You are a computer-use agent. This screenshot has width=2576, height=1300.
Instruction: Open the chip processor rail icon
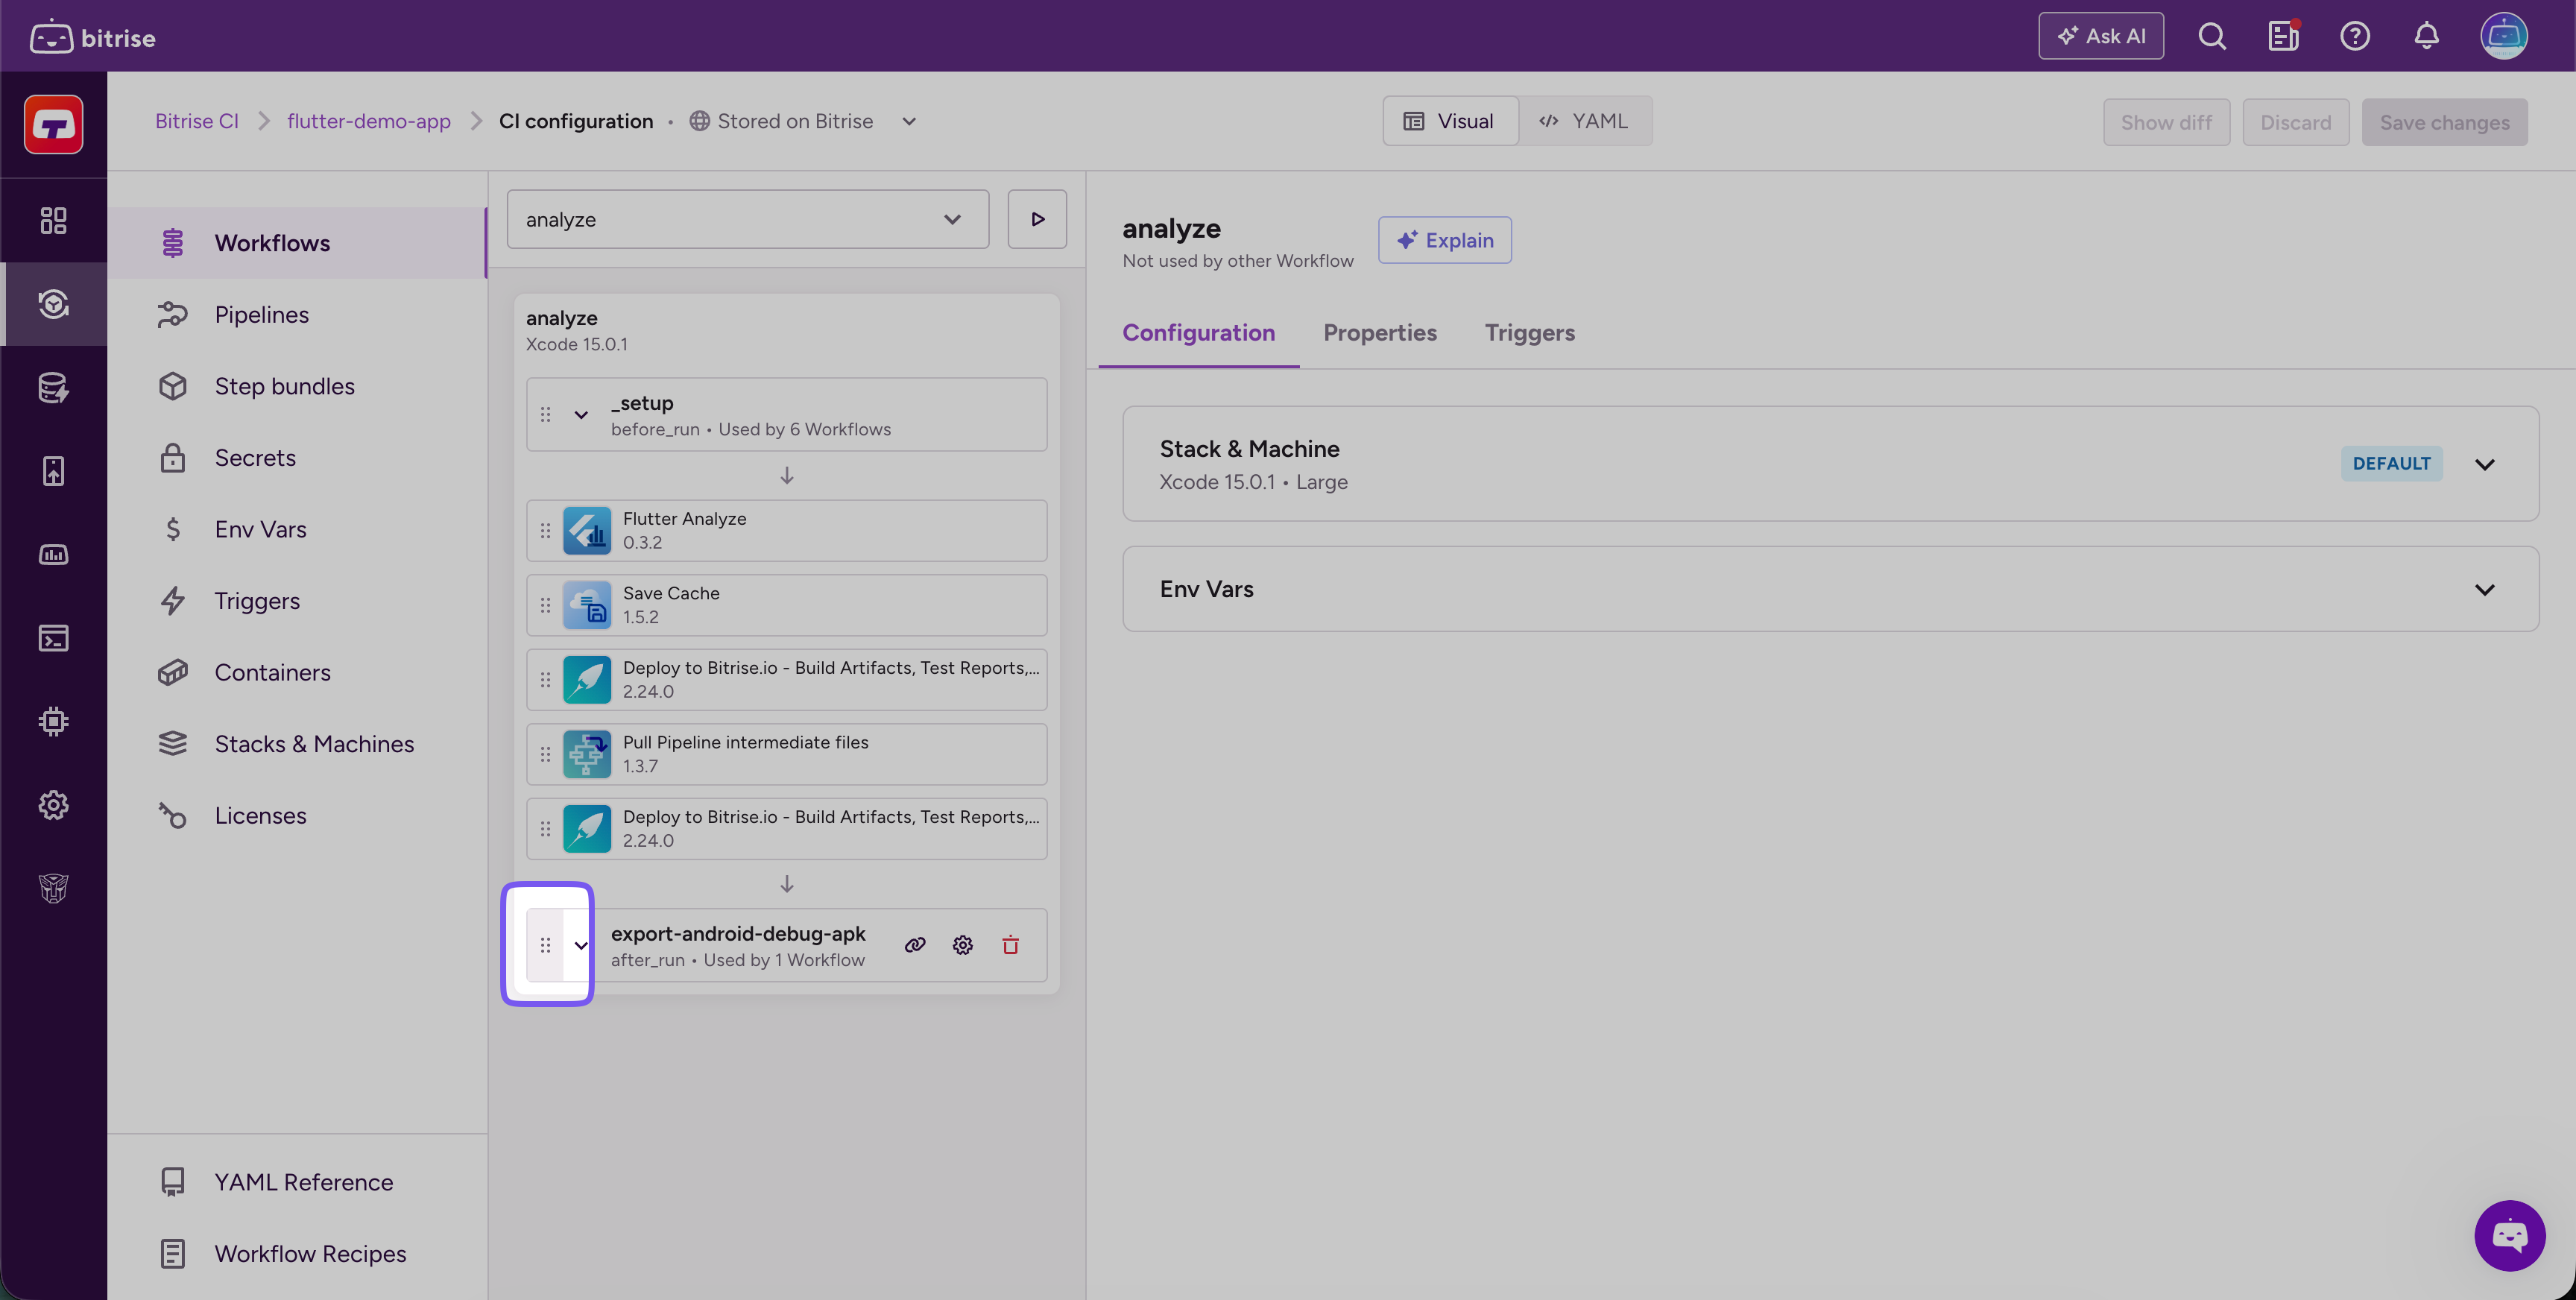click(x=54, y=722)
